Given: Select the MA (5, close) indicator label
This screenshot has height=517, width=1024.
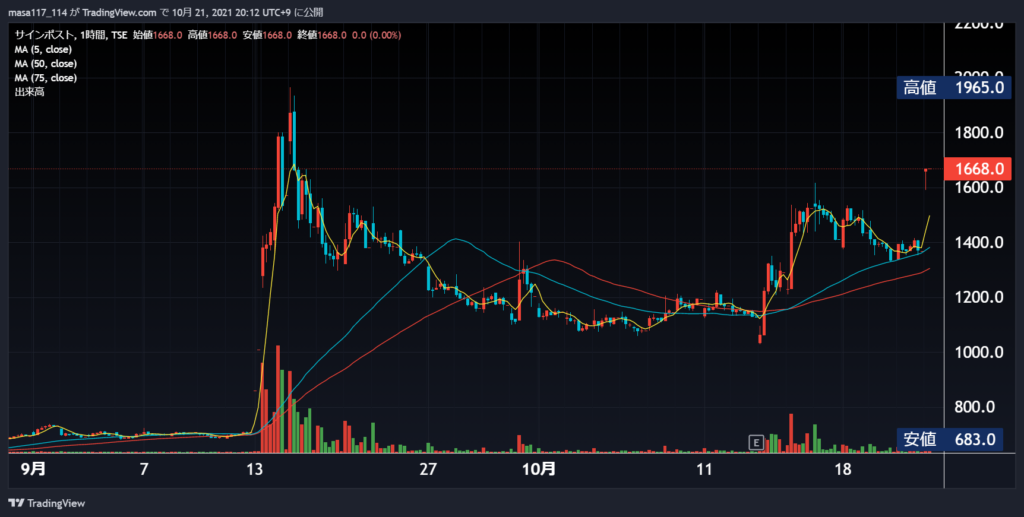Looking at the screenshot, I should click(43, 50).
